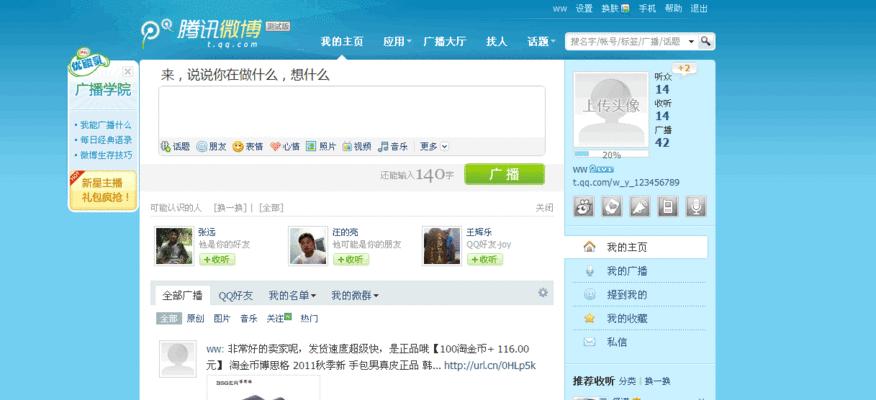Follow 汪的亮 with 收听 button

pos(351,259)
